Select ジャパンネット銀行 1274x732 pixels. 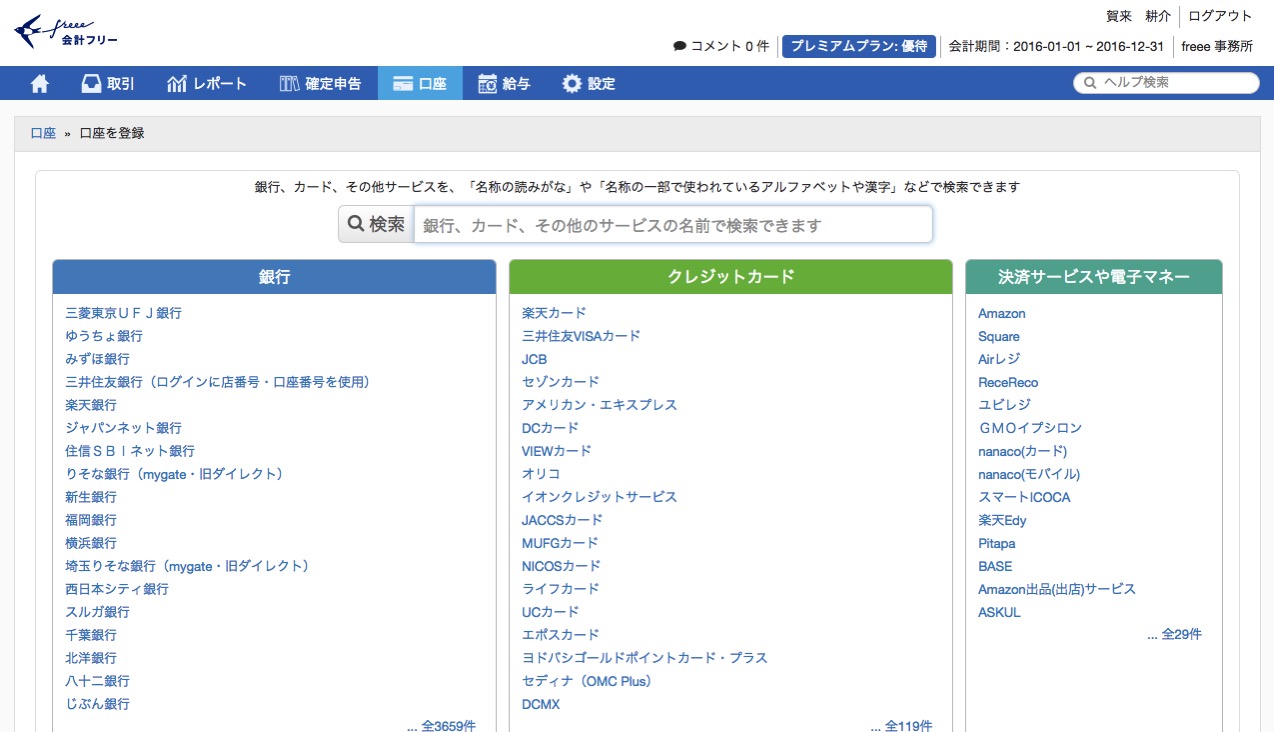coord(123,428)
